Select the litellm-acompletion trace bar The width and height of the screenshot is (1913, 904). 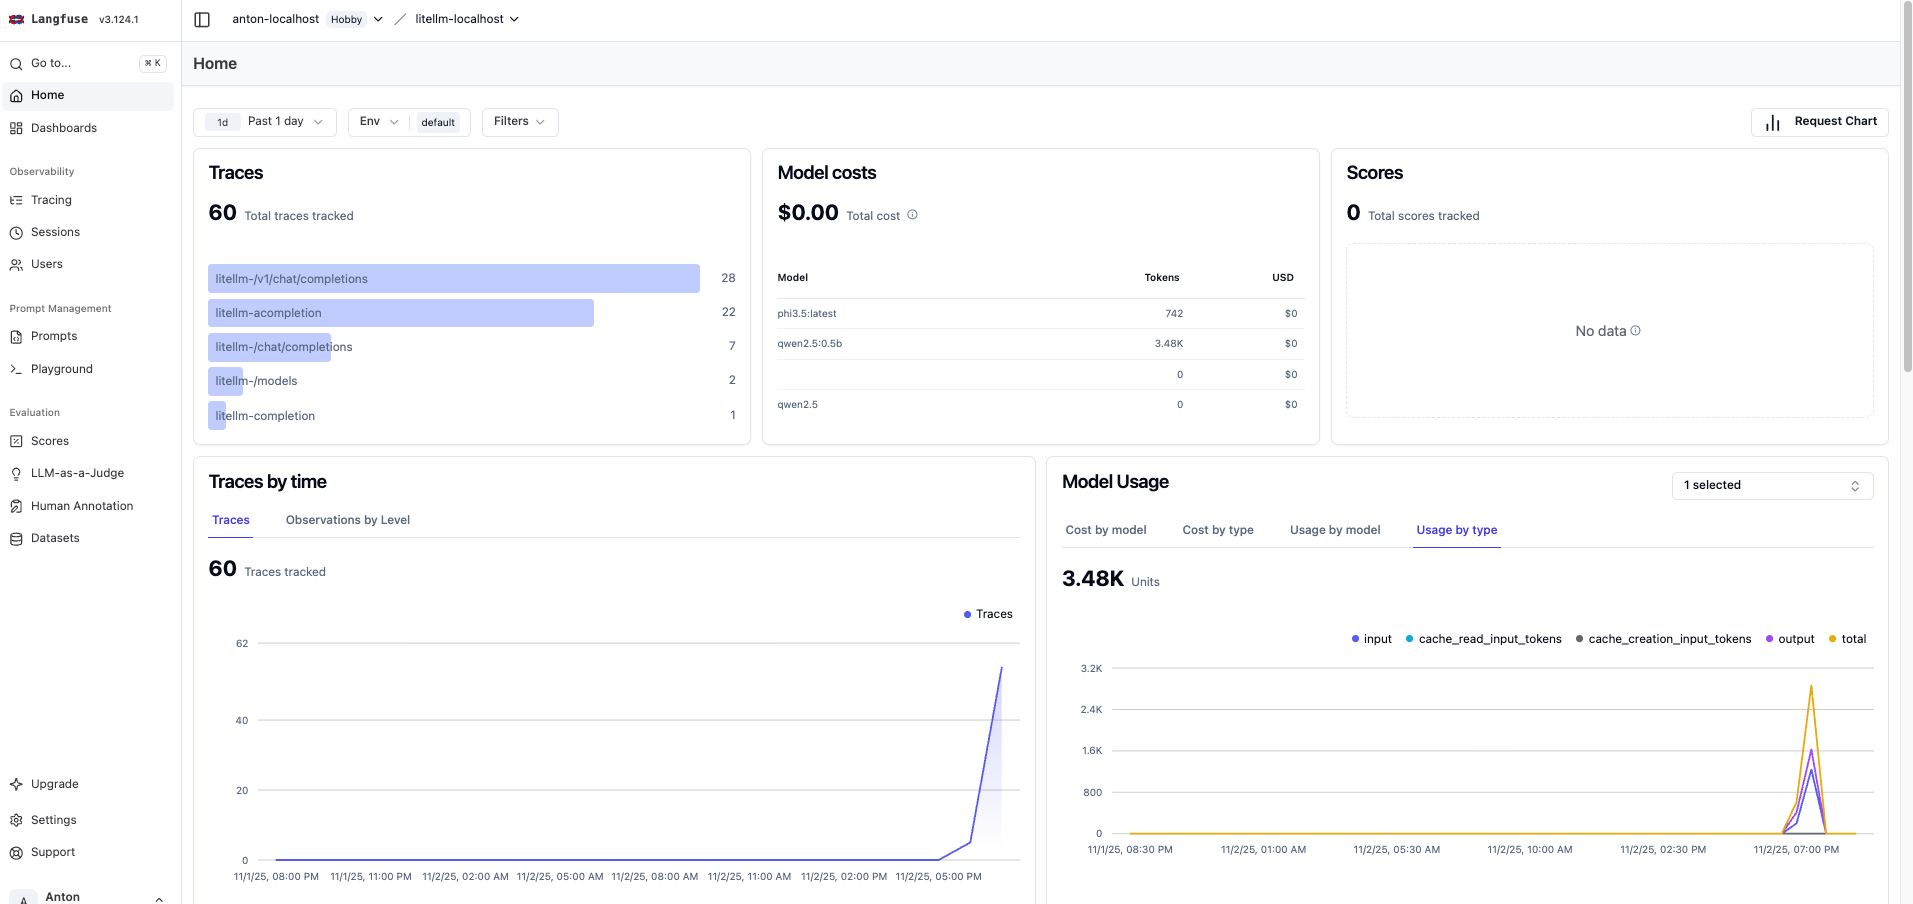(400, 313)
